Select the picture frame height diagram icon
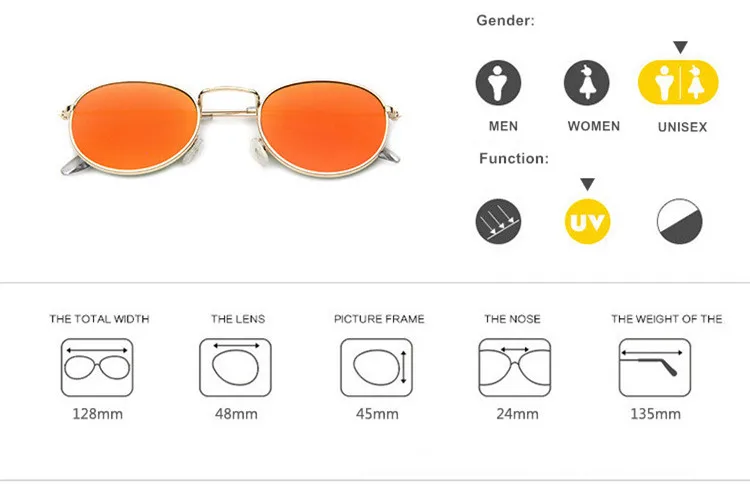 click(376, 367)
